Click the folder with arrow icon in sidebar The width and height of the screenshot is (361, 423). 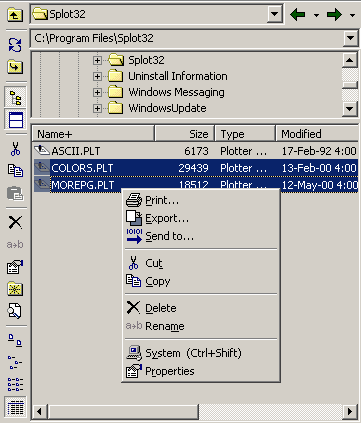(15, 67)
